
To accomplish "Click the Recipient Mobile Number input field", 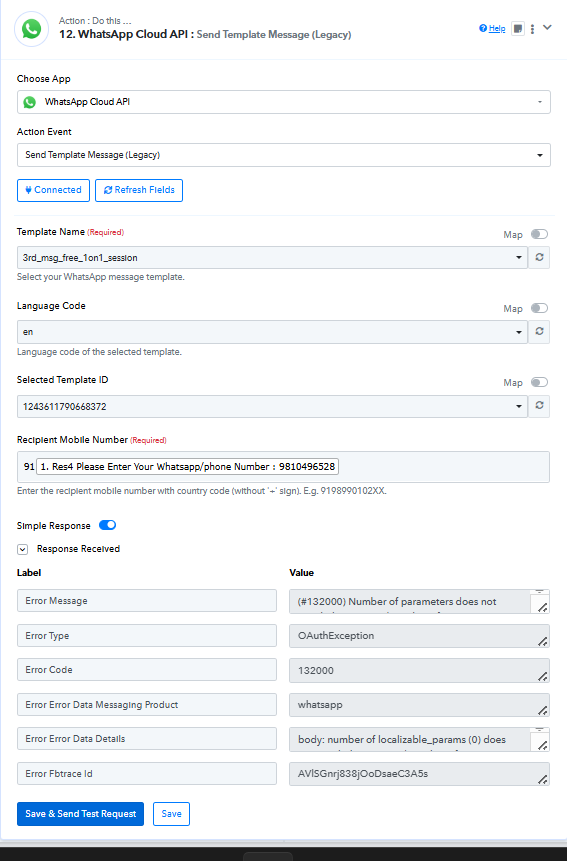I will (x=283, y=467).
